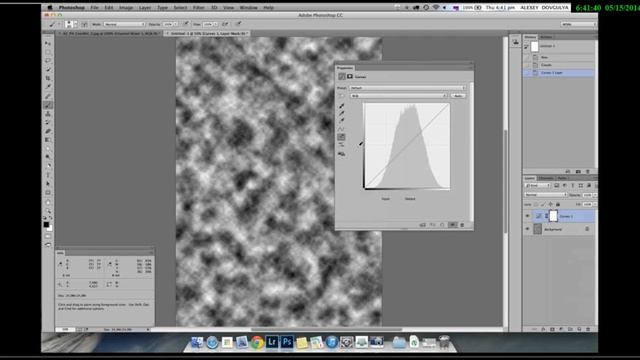Open the workspace switcher dropdown
The image size is (640, 360).
(x=578, y=24)
